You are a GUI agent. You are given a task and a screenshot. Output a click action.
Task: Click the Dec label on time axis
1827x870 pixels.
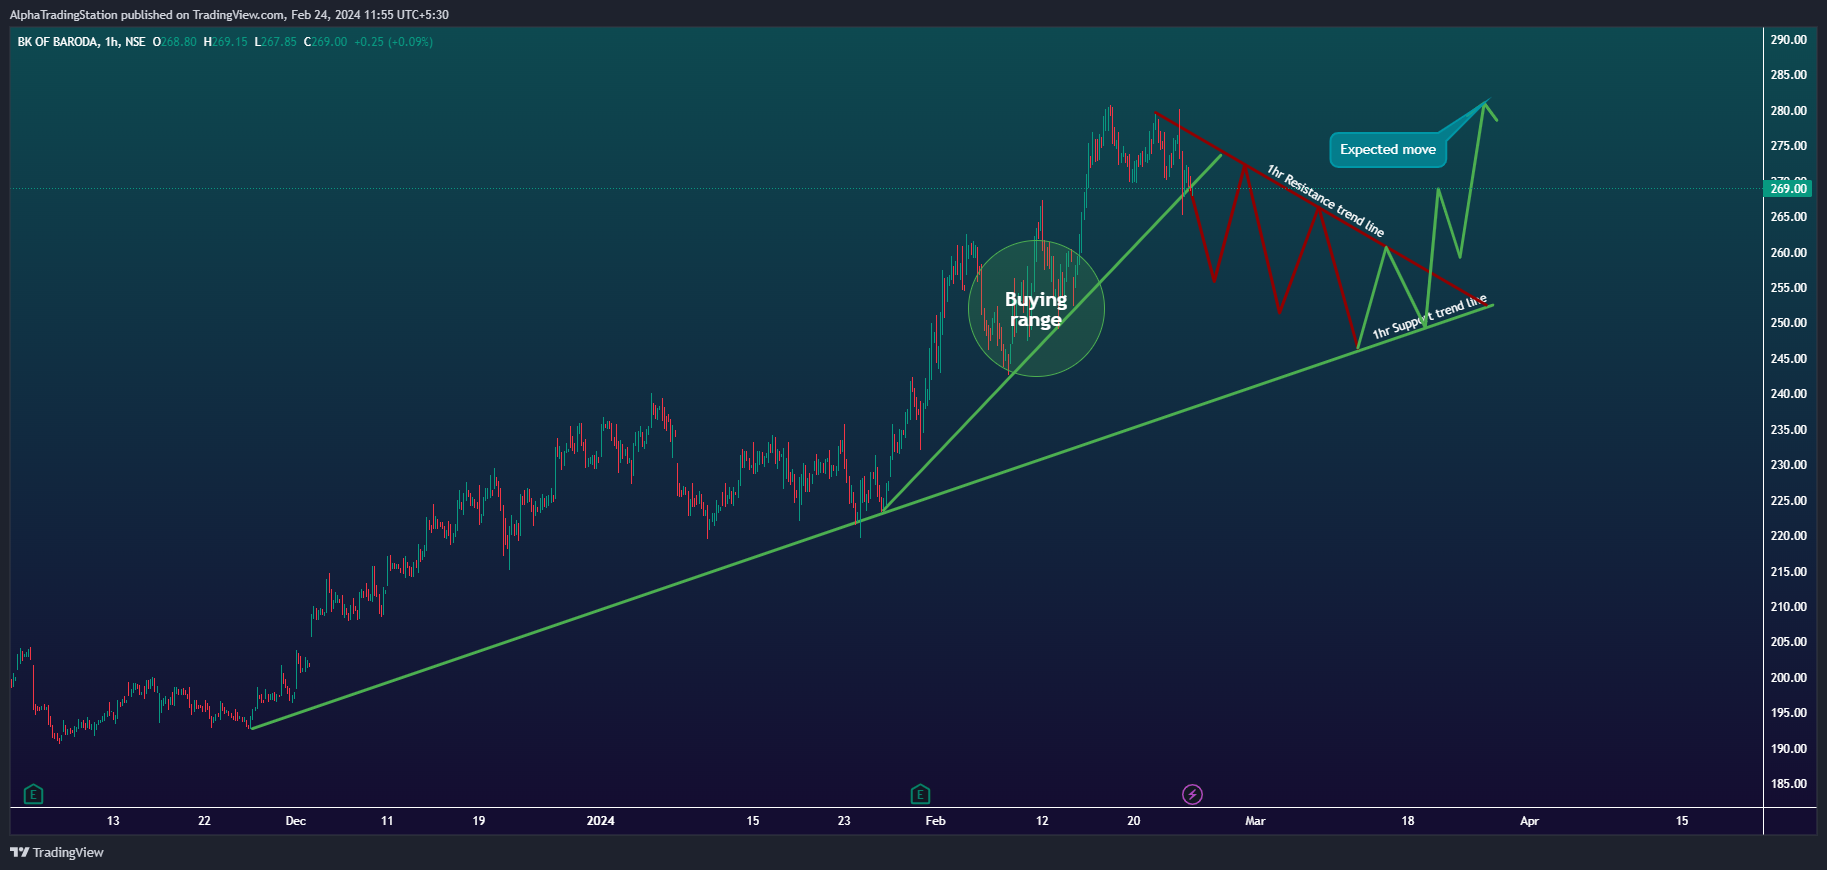296,821
